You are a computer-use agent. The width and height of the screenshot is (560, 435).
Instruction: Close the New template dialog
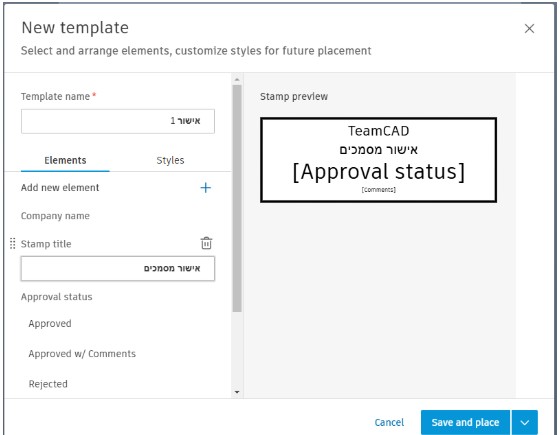pos(529,29)
